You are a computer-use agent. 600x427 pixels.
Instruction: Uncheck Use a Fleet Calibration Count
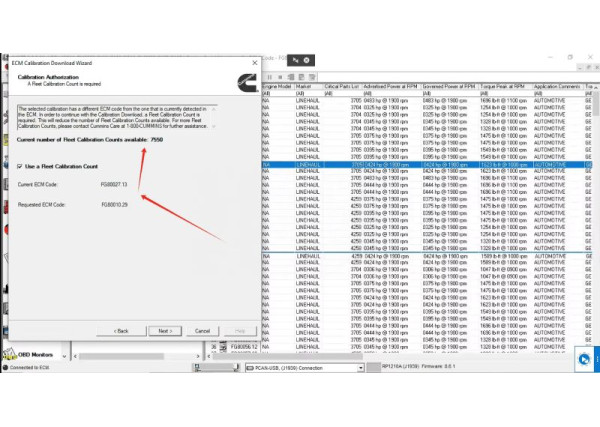click(x=20, y=166)
